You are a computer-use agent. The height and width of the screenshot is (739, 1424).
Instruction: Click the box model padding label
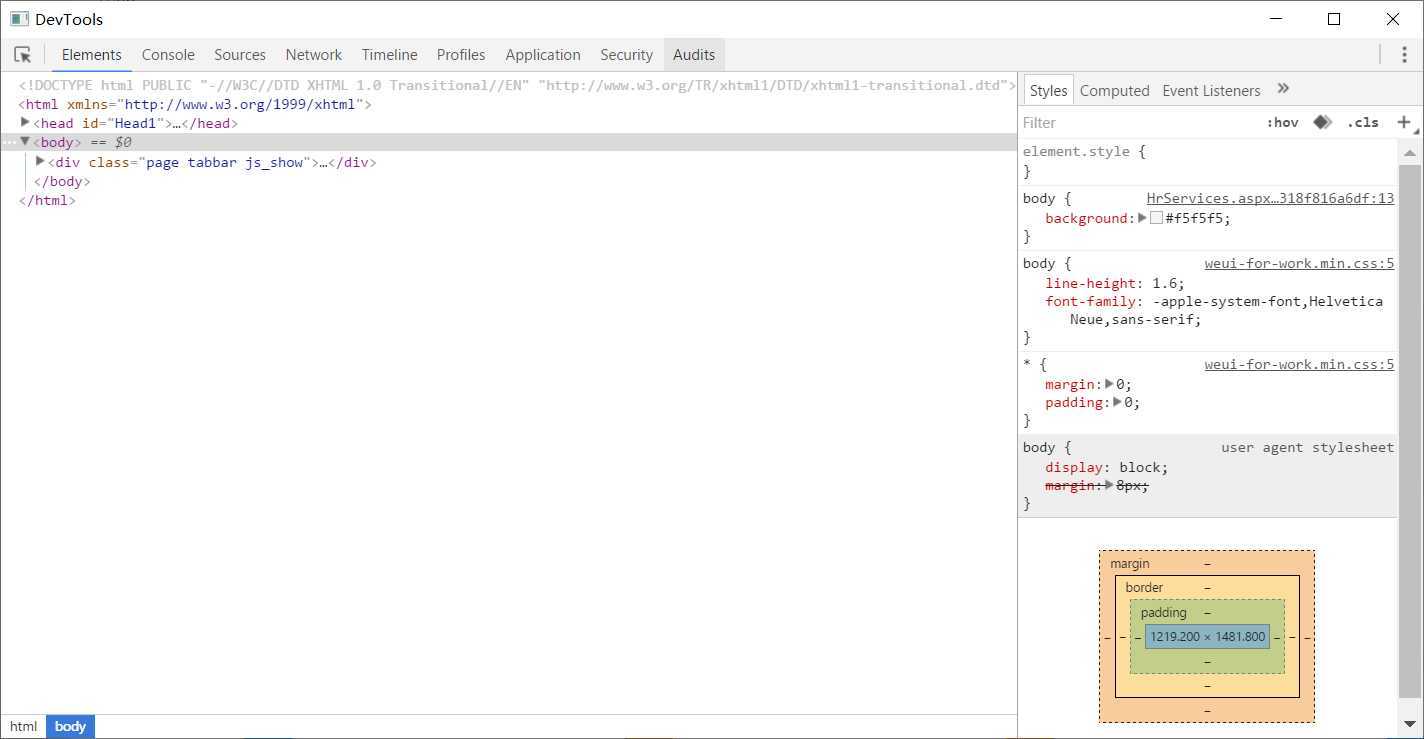tap(1163, 612)
